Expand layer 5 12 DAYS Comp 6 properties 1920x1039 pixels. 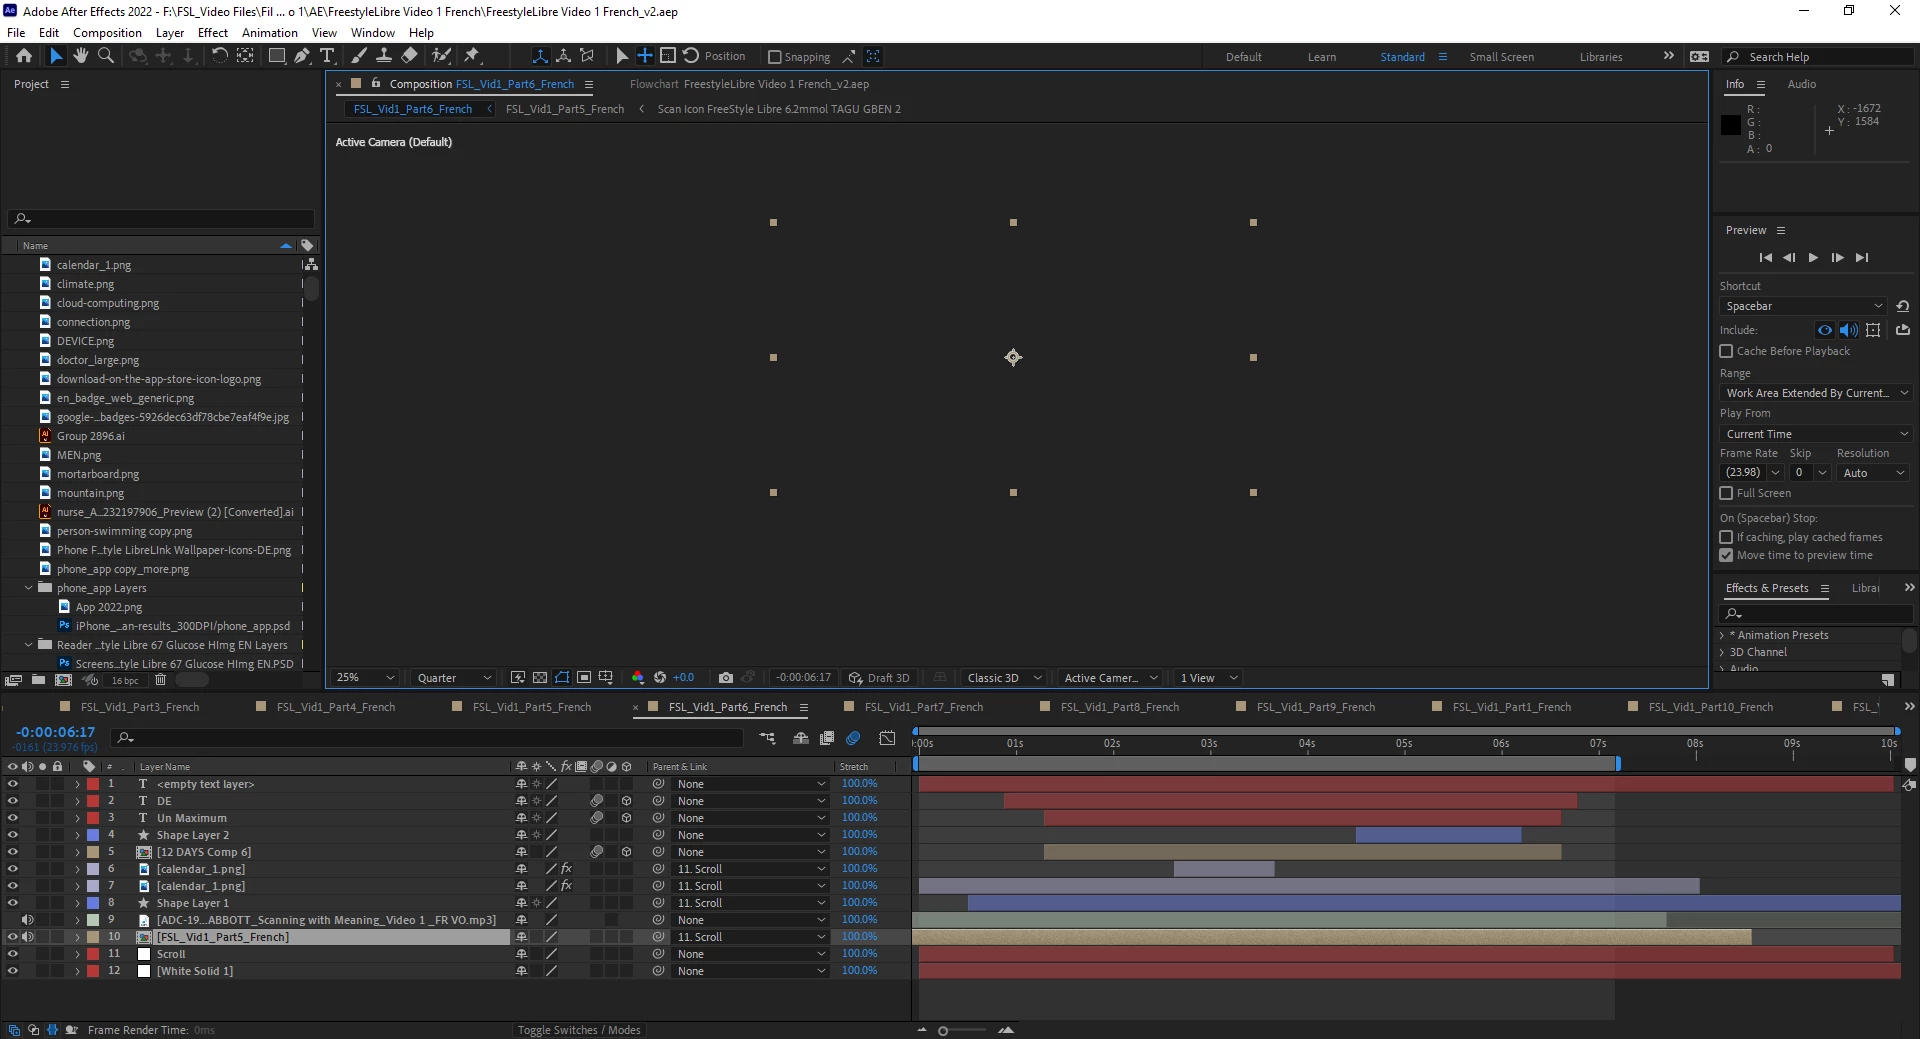point(77,852)
